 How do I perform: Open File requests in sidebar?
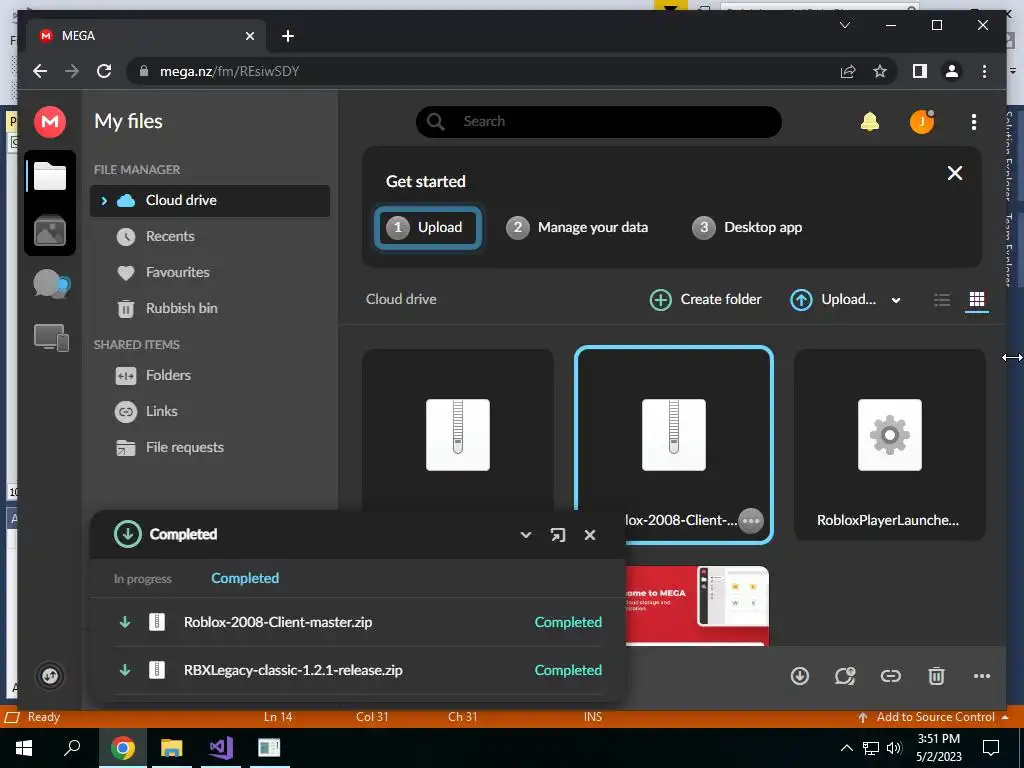170,447
